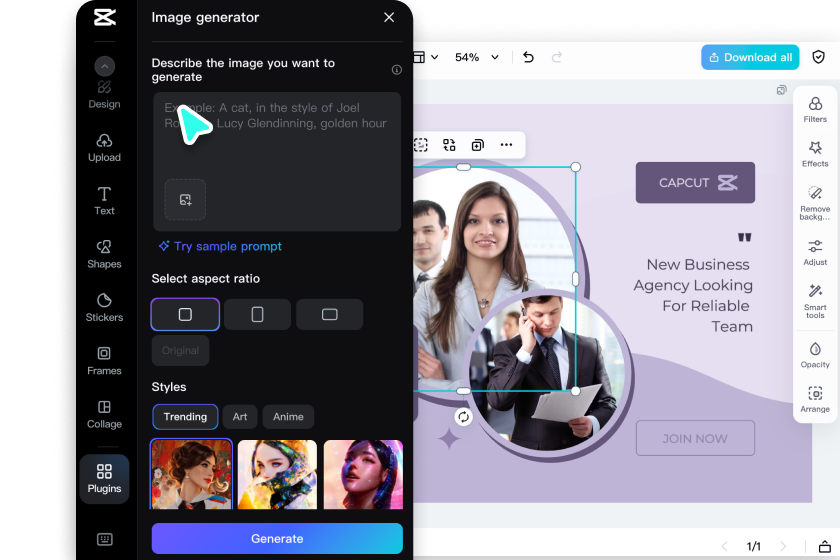Open the Adjust panel
The height and width of the screenshot is (560, 840).
click(815, 252)
